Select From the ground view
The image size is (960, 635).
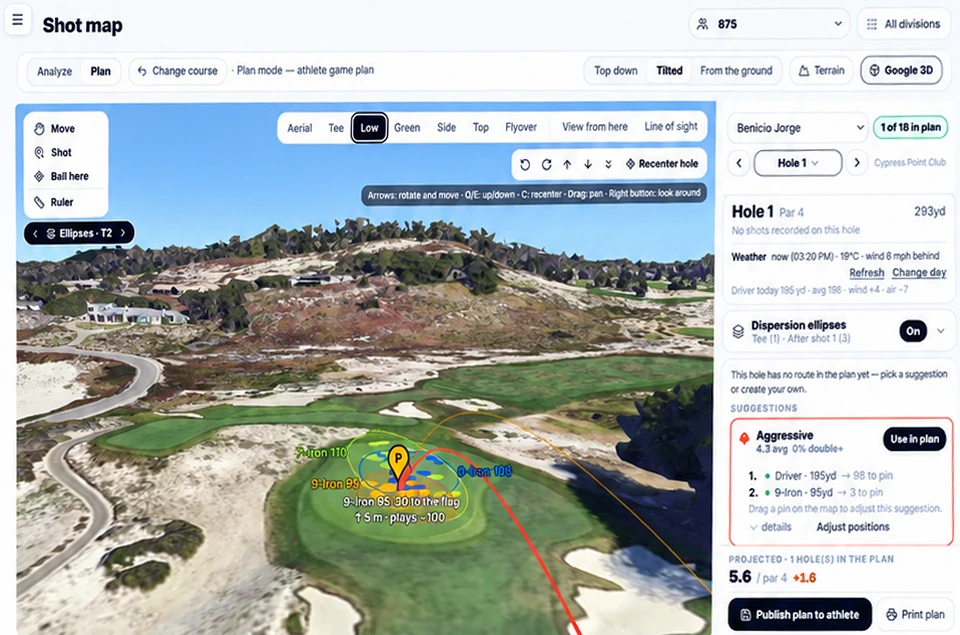point(736,71)
